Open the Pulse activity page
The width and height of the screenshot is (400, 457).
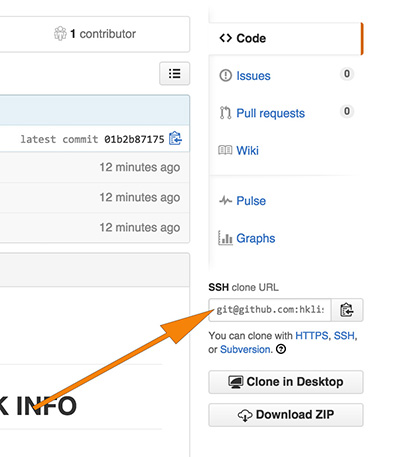pyautogui.click(x=251, y=201)
